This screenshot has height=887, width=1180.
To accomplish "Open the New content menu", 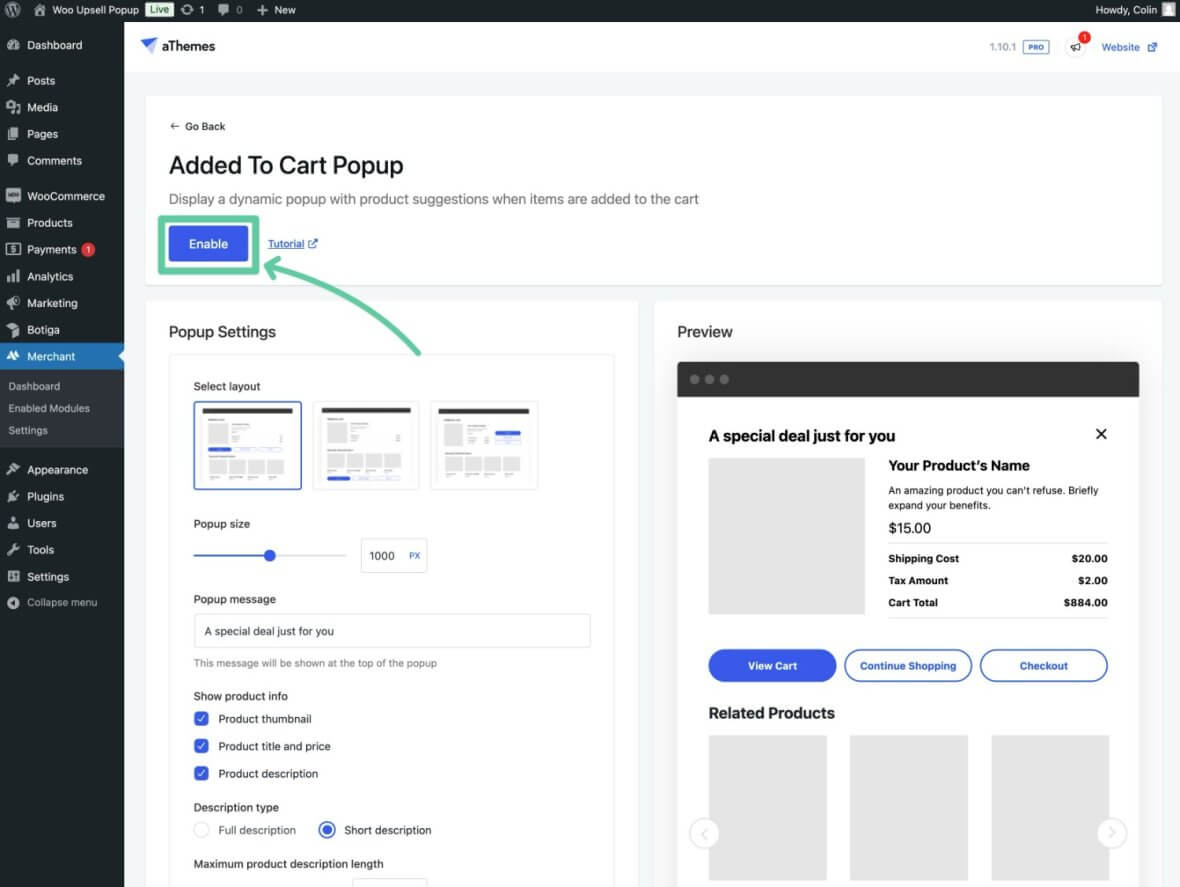I will click(x=276, y=10).
